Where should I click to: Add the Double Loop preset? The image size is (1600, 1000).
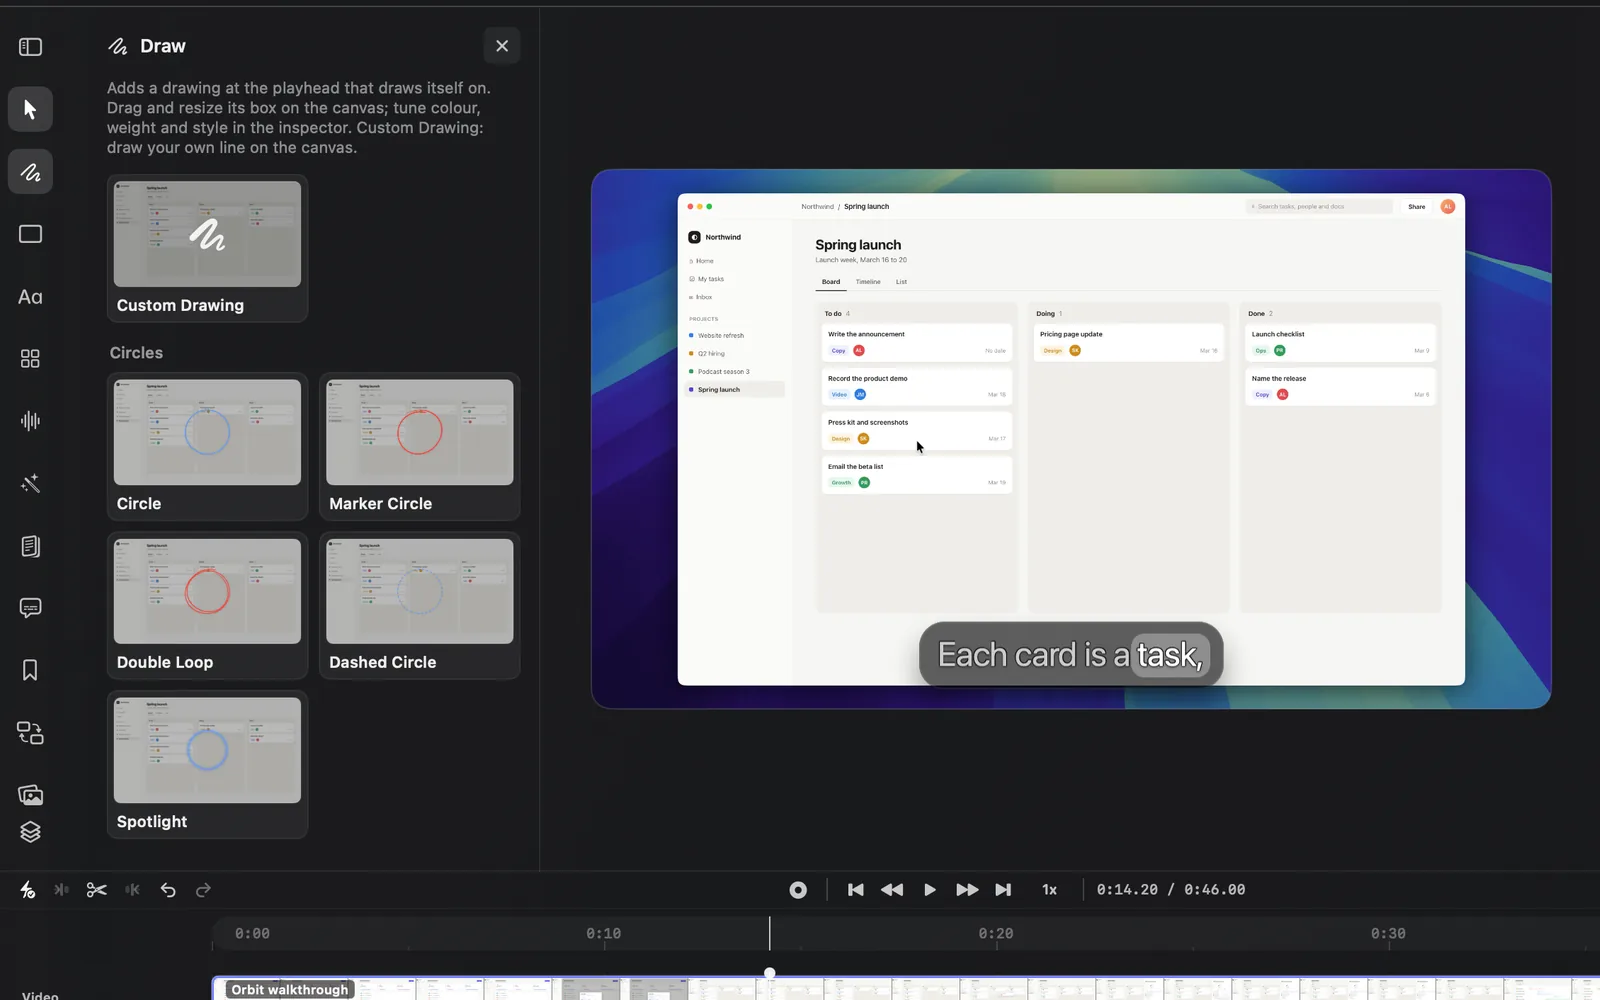[x=207, y=606]
